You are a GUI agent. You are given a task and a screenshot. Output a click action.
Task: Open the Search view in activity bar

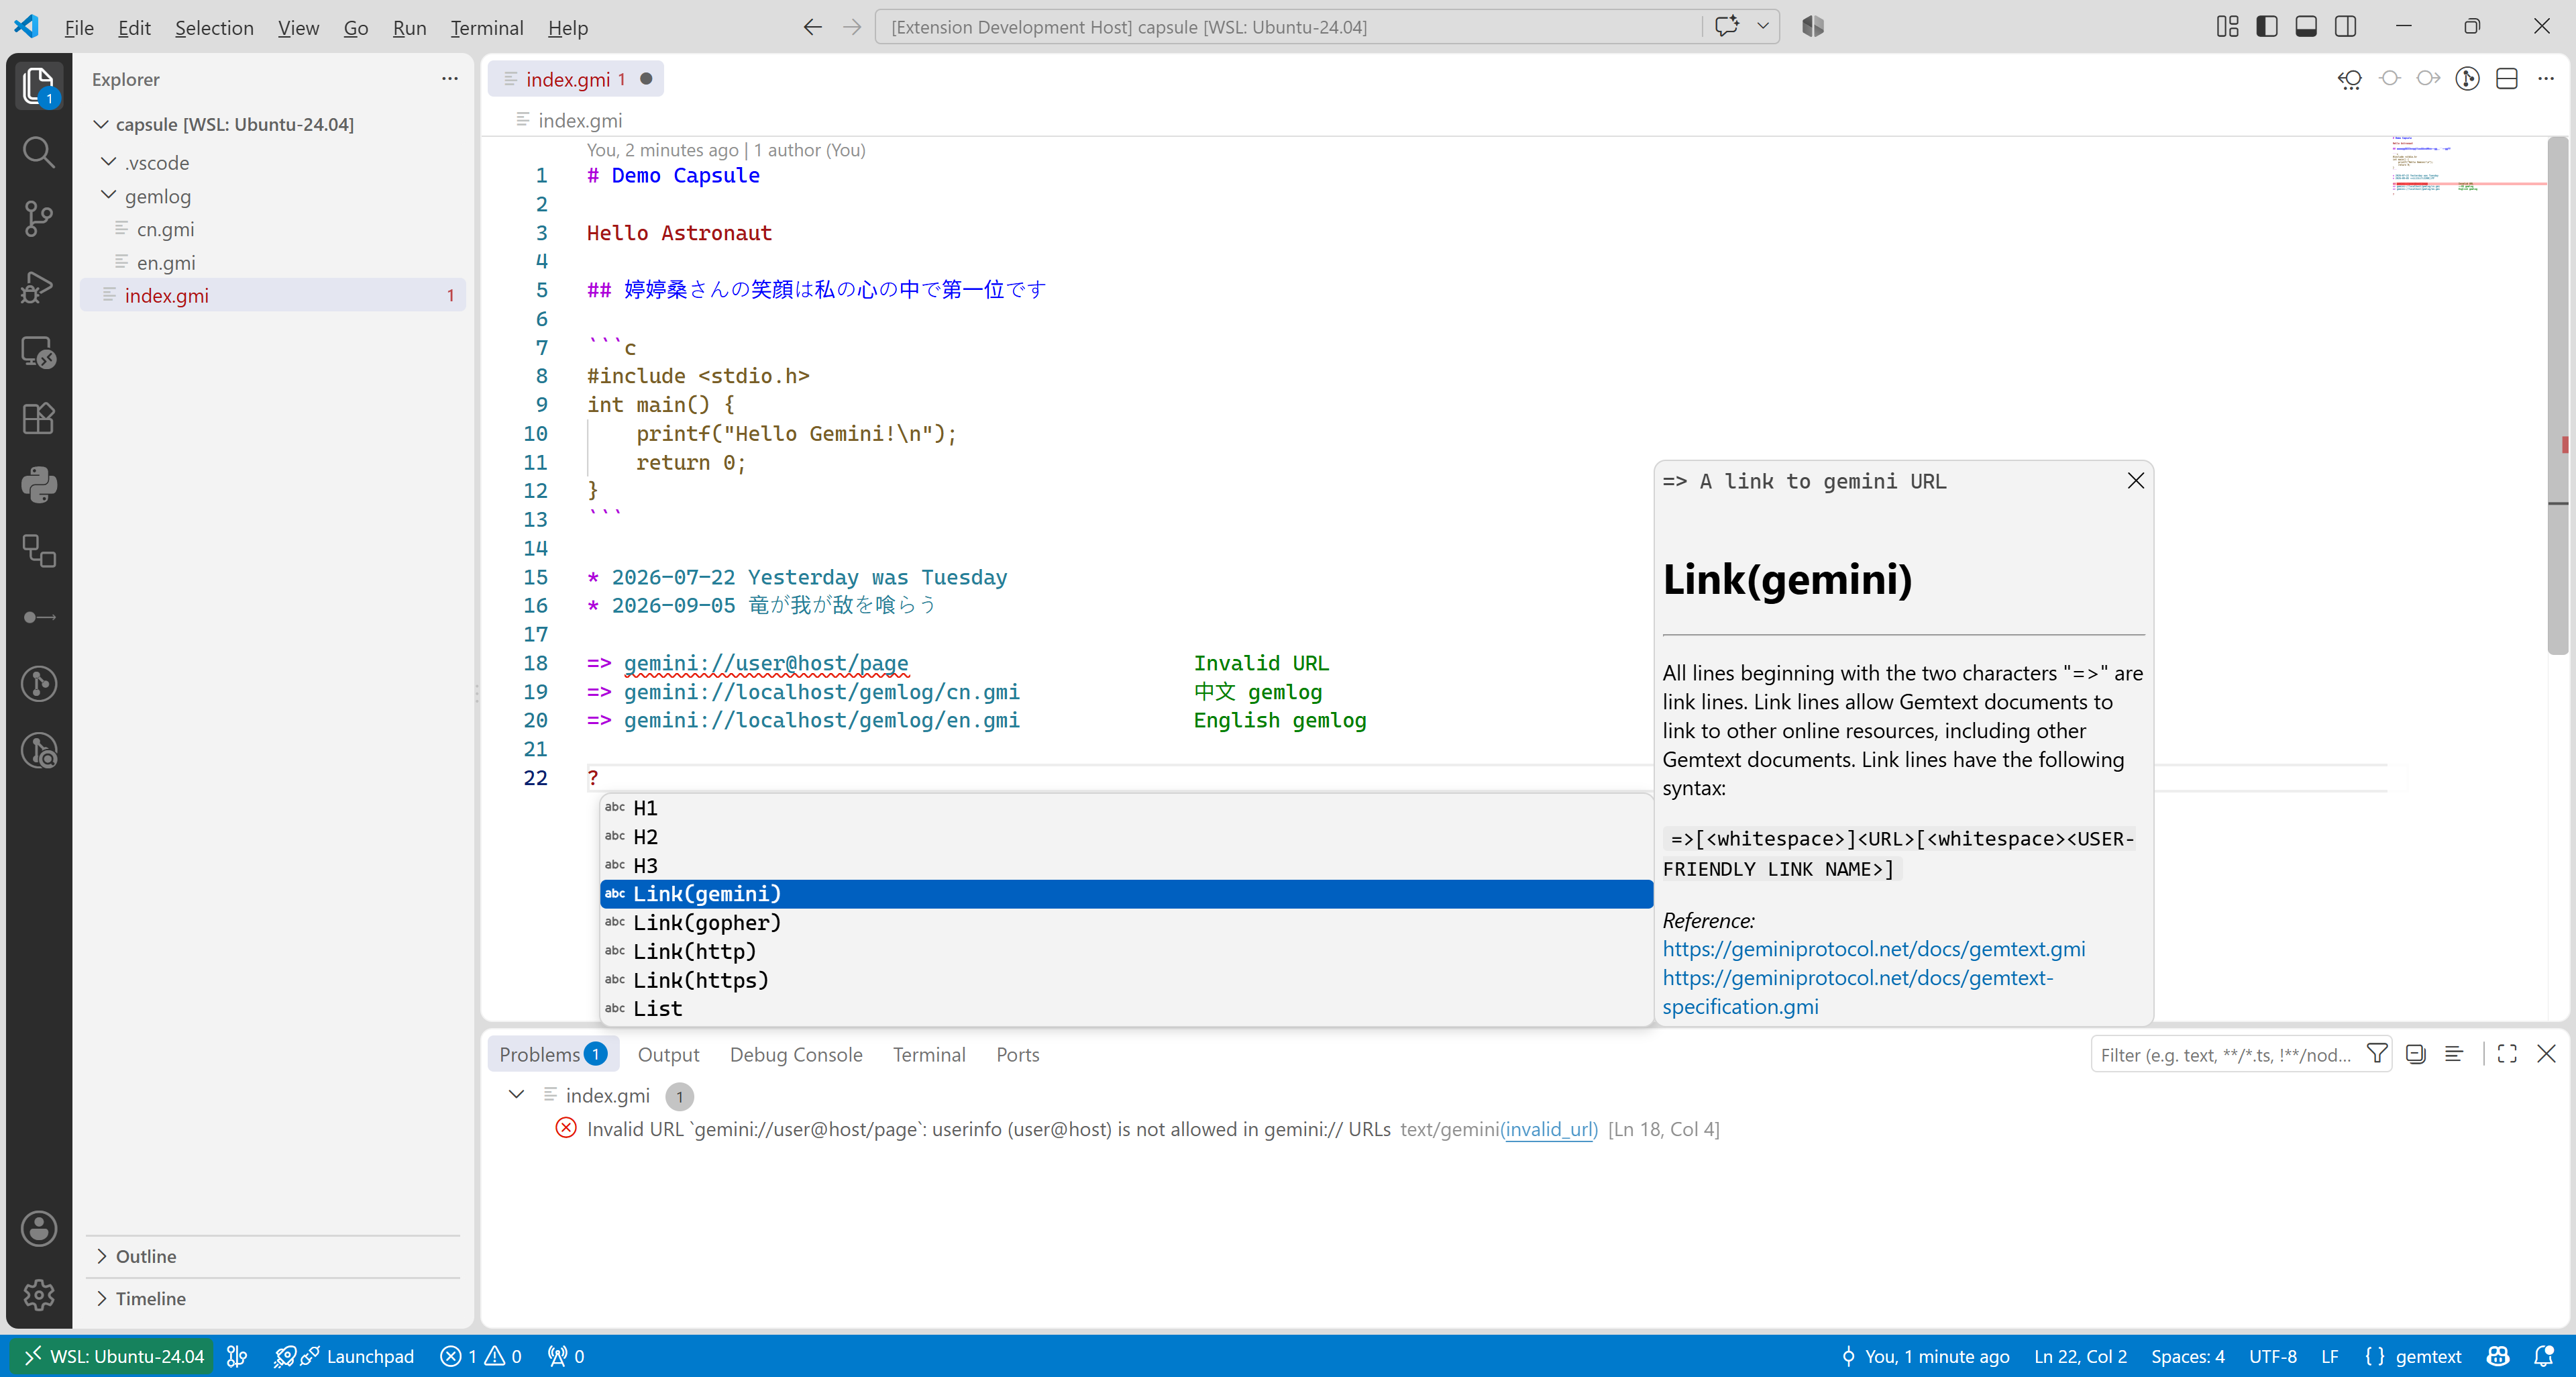(x=38, y=152)
